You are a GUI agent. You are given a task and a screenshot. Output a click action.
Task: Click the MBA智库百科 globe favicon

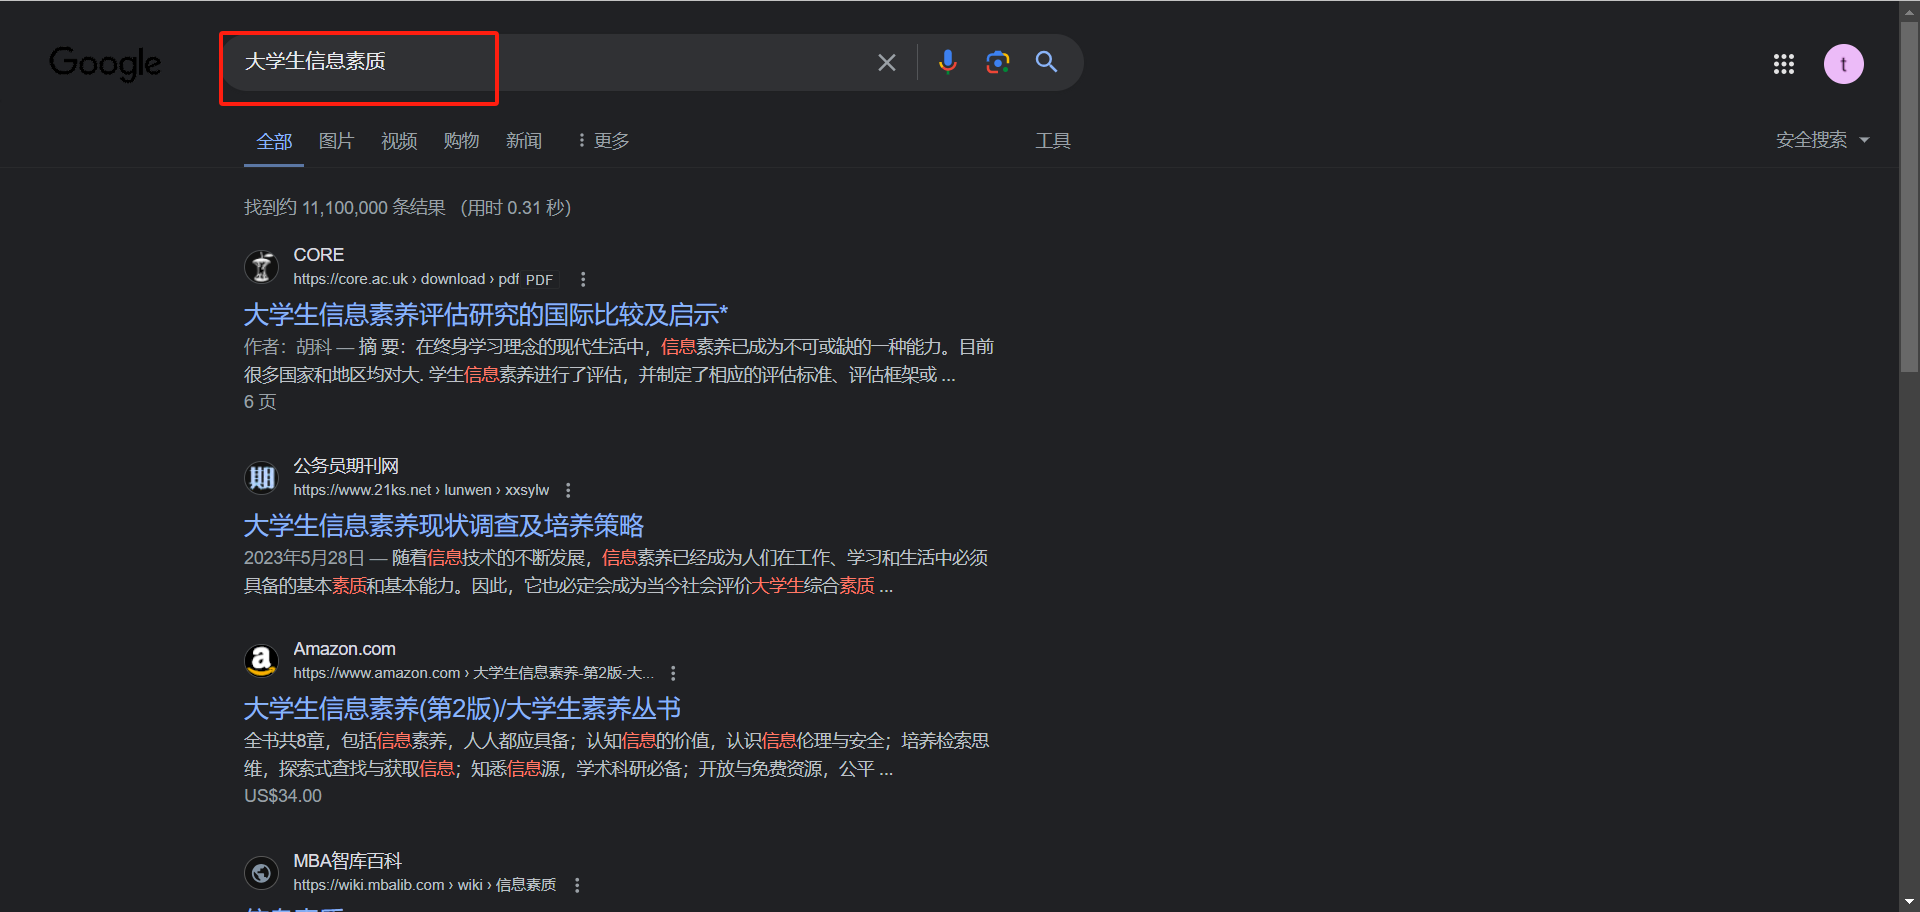261,873
